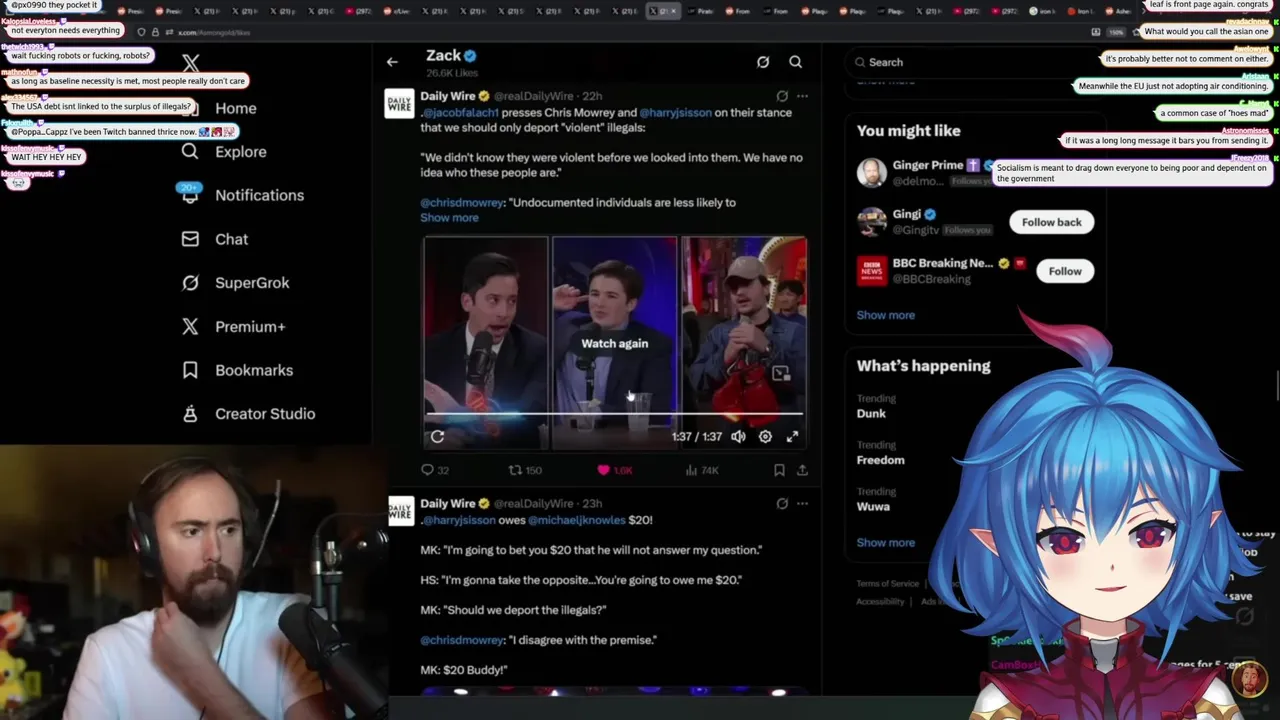Open Home in the sidebar
The image size is (1280, 720).
236,108
